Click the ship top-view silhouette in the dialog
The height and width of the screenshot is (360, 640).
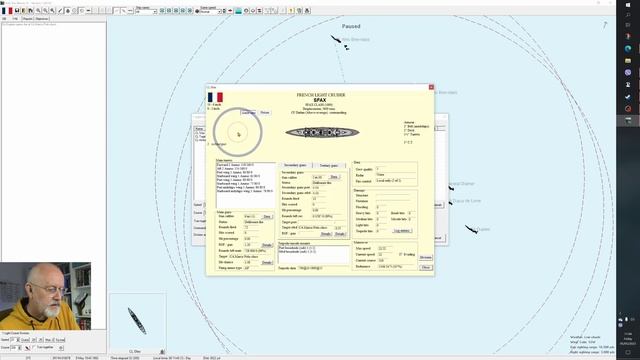(322, 132)
